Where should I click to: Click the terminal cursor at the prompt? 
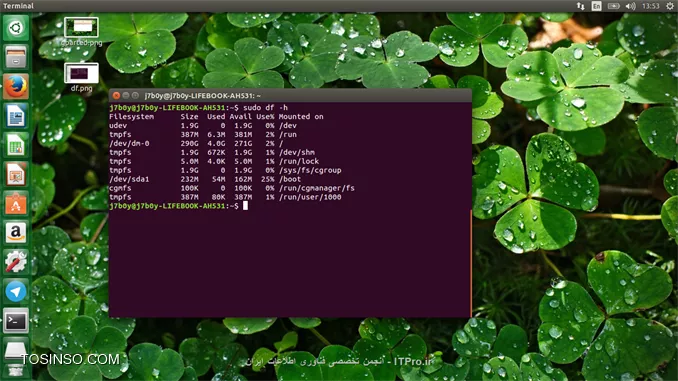(245, 206)
